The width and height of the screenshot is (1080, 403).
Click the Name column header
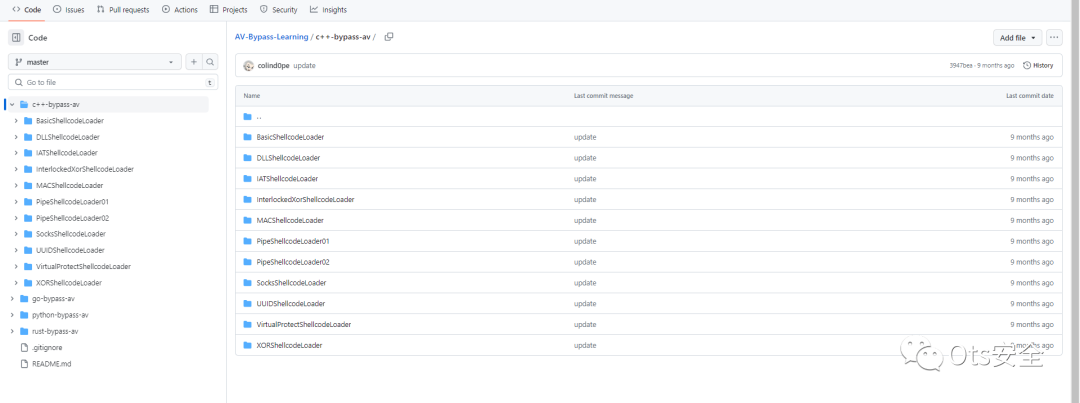tap(251, 96)
